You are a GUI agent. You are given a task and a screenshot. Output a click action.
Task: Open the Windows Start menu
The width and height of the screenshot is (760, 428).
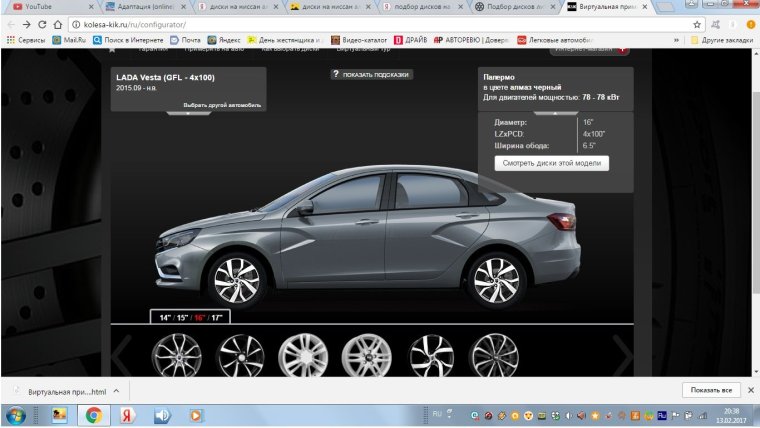click(17, 414)
